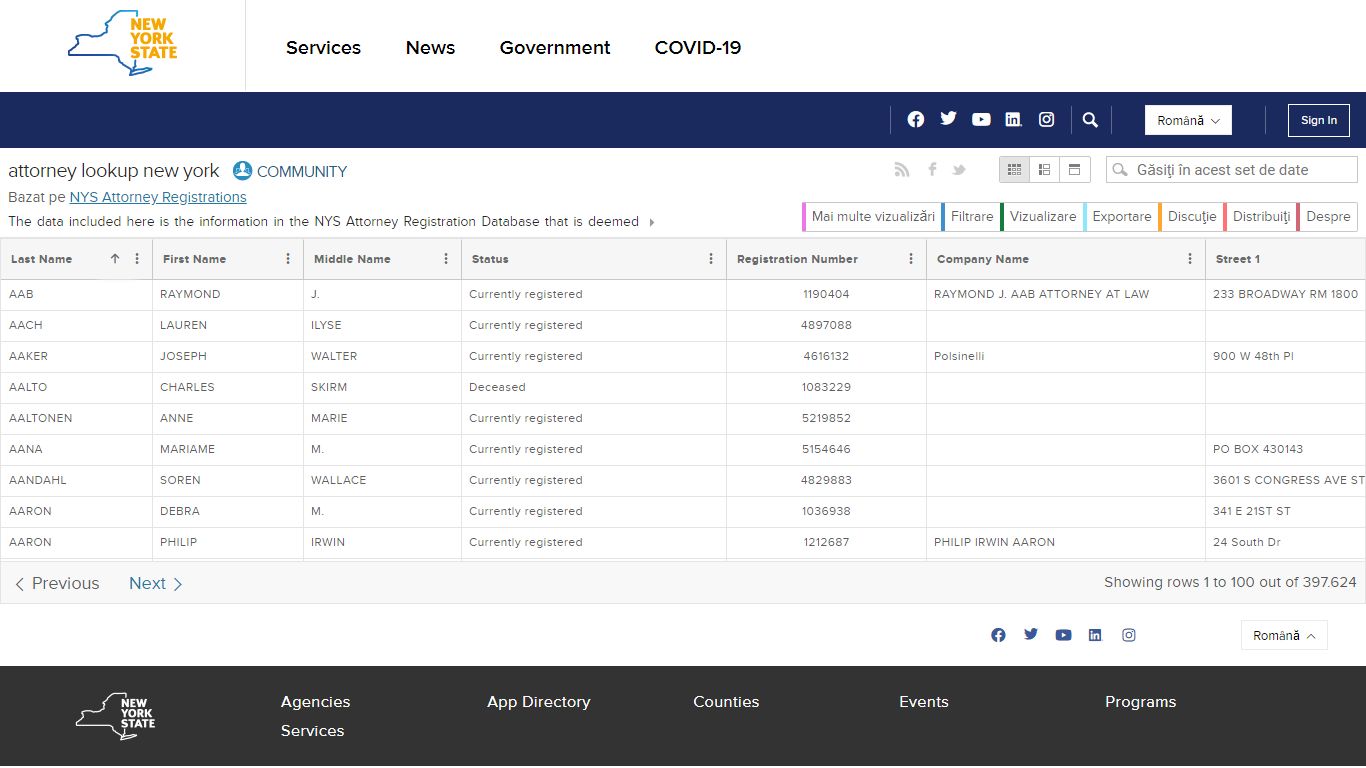Image resolution: width=1366 pixels, height=768 pixels.
Task: Open the footer Română language selector
Action: (x=1284, y=635)
